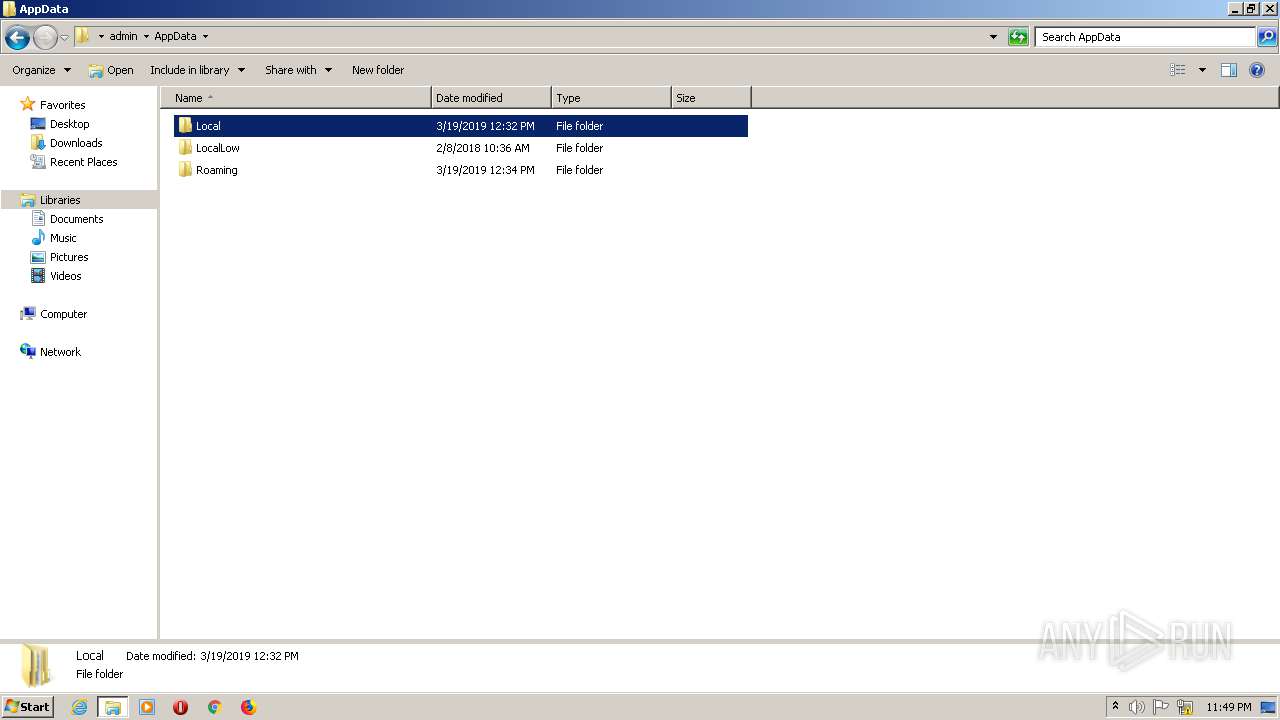This screenshot has width=1280, height=720.
Task: Sort by Type column header
Action: tap(611, 98)
